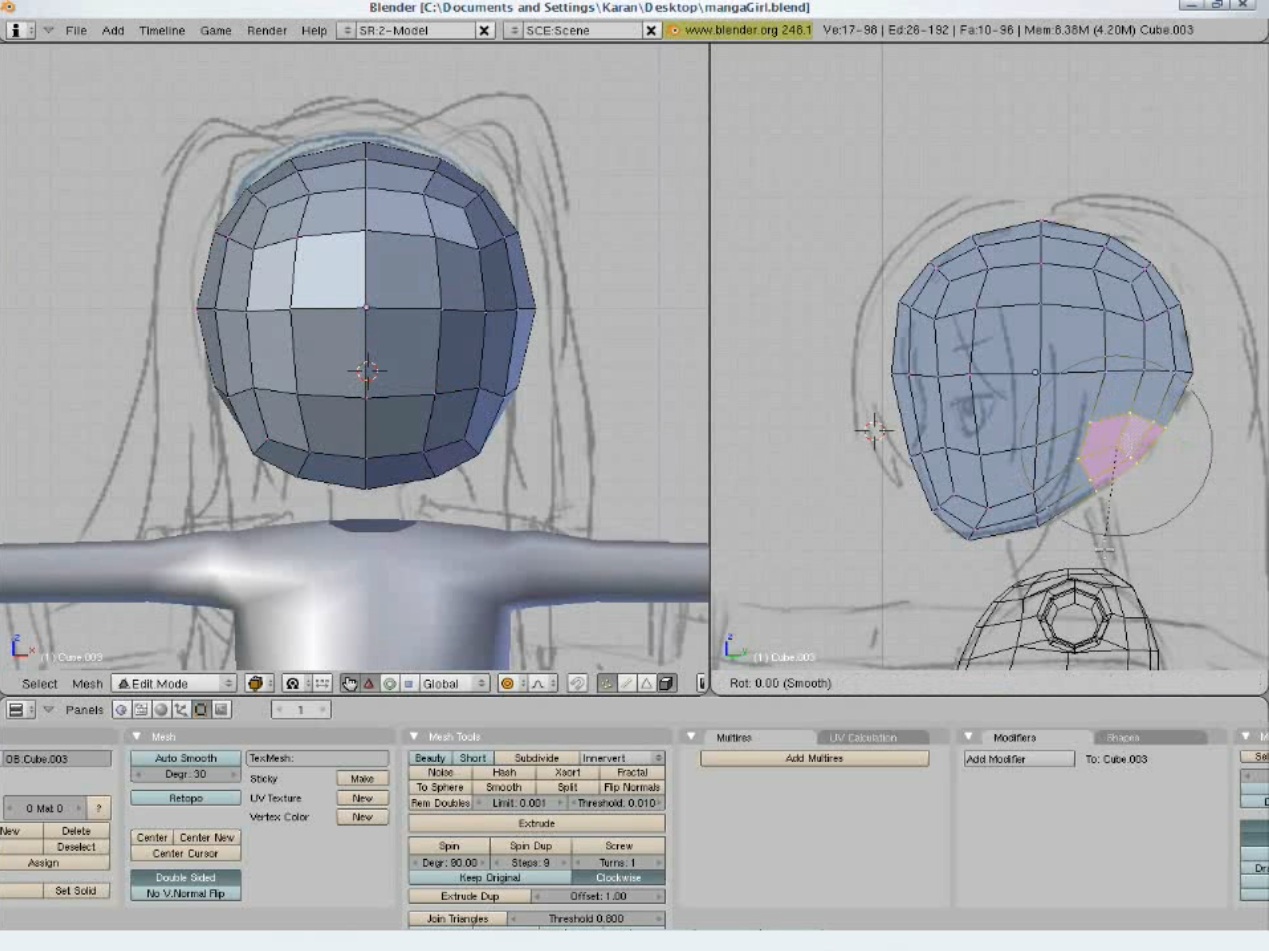This screenshot has height=951, width=1269.
Task: Open the Innervert subdivide dropdown
Action: point(622,758)
